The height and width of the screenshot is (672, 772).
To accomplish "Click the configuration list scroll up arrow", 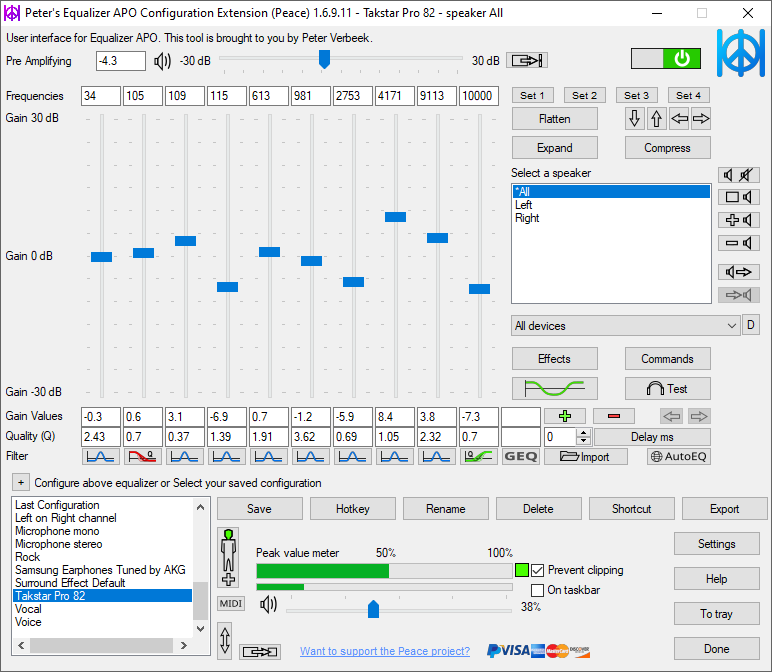I will pyautogui.click(x=200, y=507).
